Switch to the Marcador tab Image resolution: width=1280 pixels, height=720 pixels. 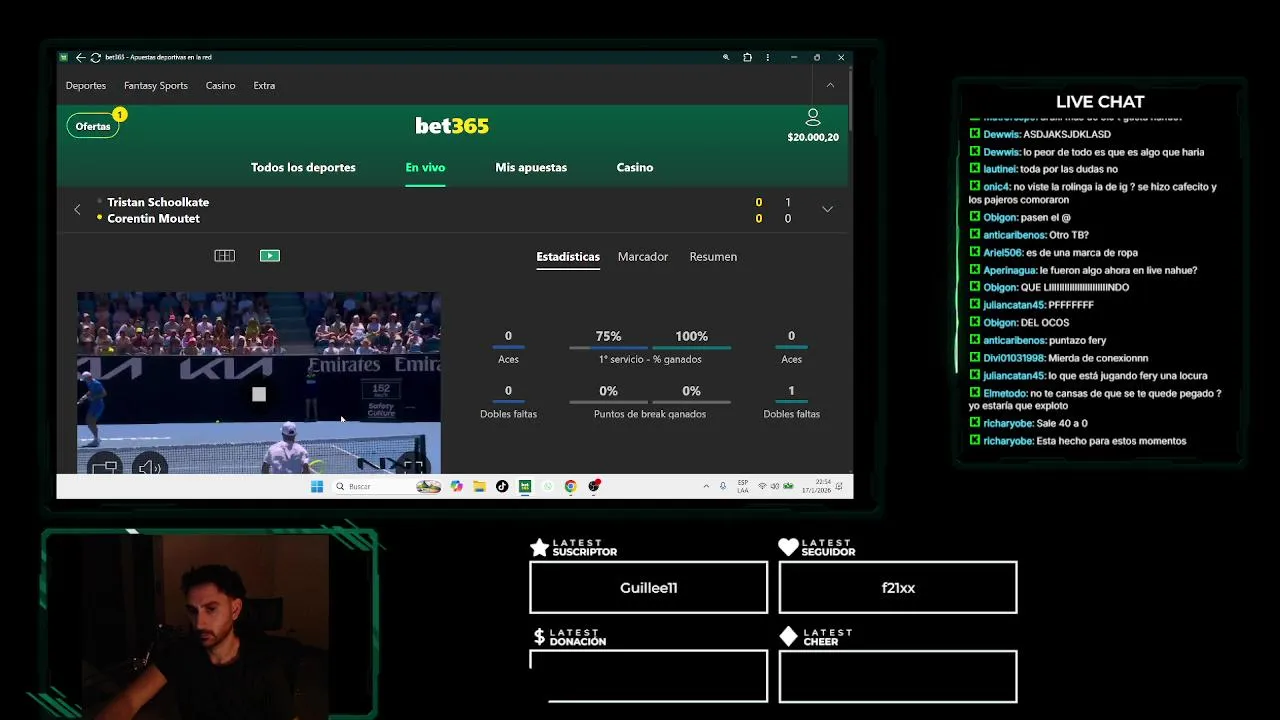click(x=643, y=257)
